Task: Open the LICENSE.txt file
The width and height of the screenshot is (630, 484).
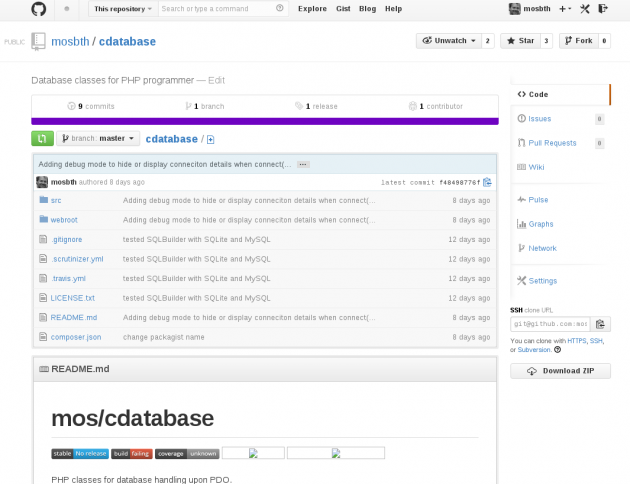Action: coord(73,298)
